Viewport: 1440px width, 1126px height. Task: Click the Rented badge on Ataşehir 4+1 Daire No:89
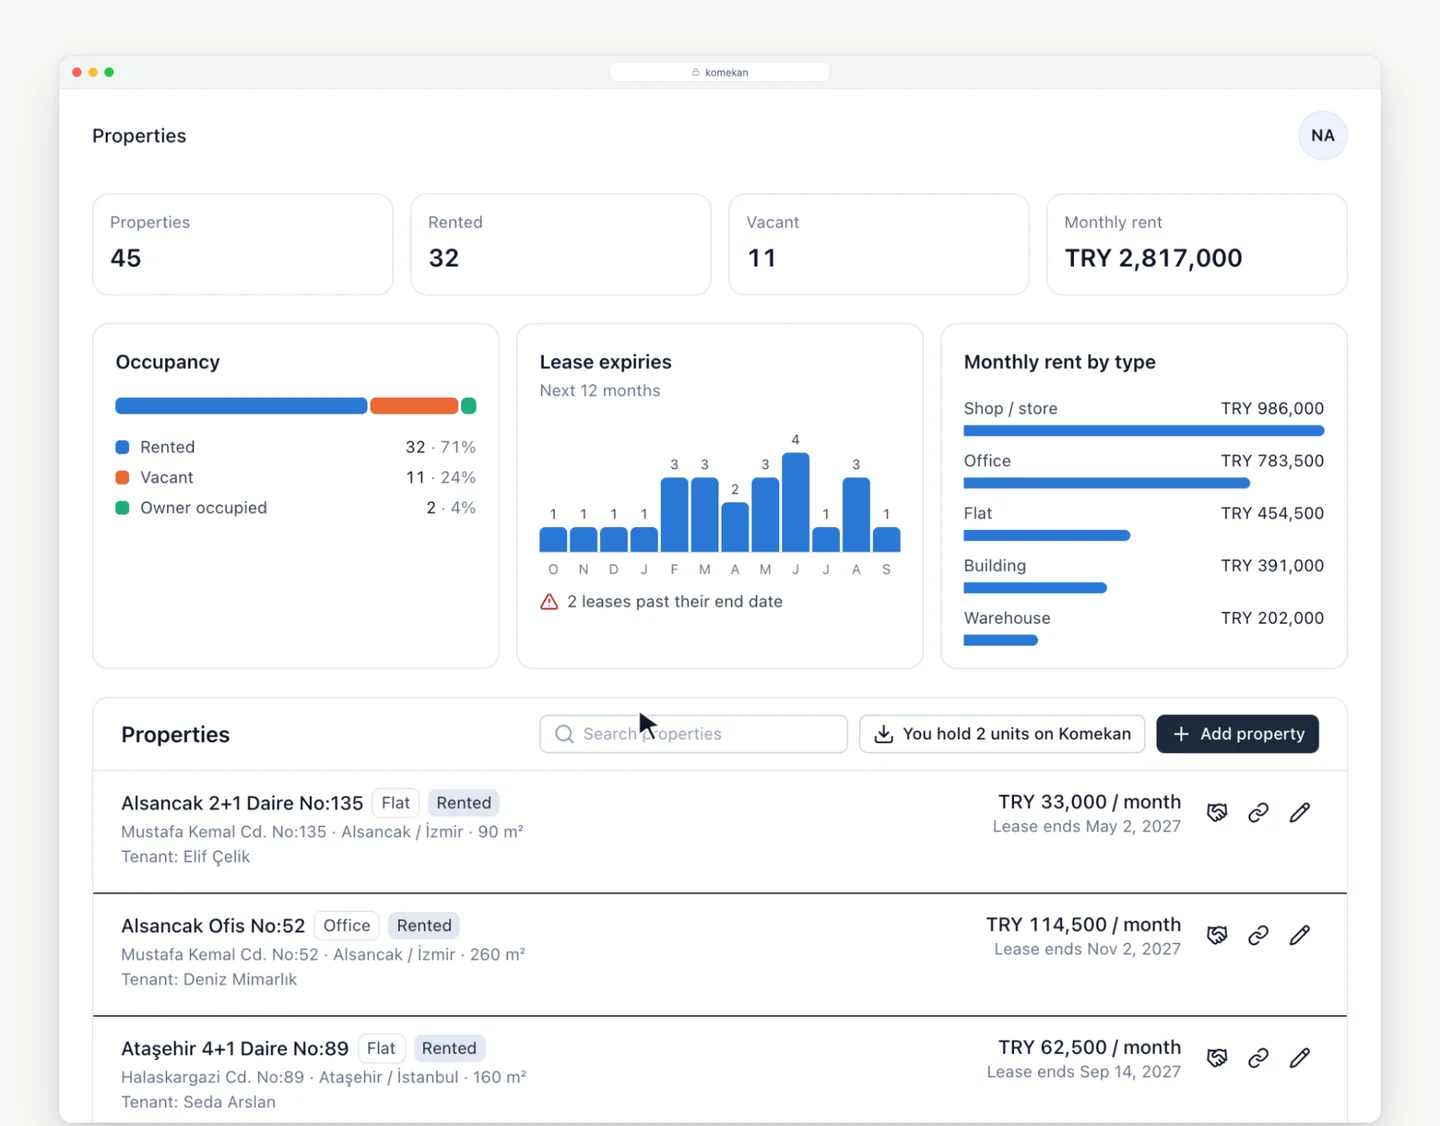(x=449, y=1048)
